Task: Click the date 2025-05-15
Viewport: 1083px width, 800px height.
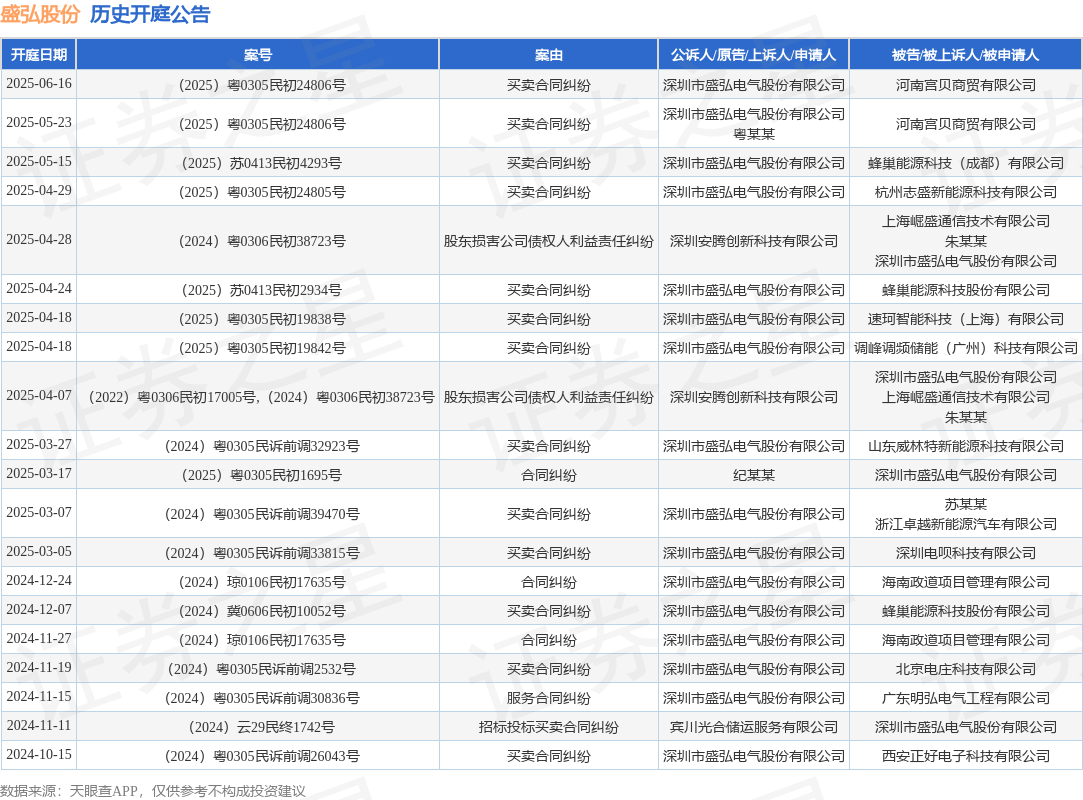Action: (x=39, y=161)
